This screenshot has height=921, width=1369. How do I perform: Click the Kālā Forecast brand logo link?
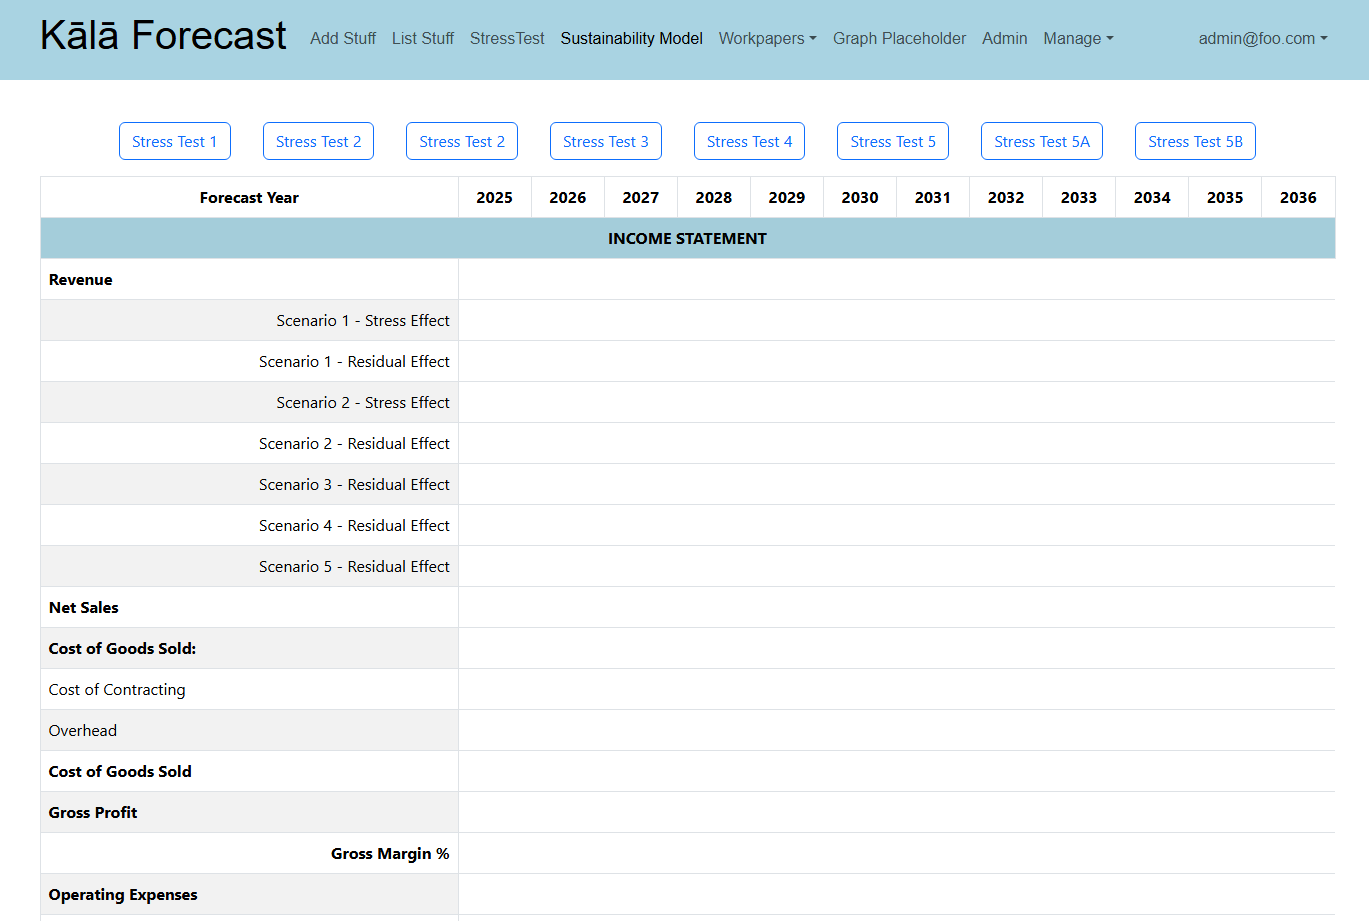[163, 36]
